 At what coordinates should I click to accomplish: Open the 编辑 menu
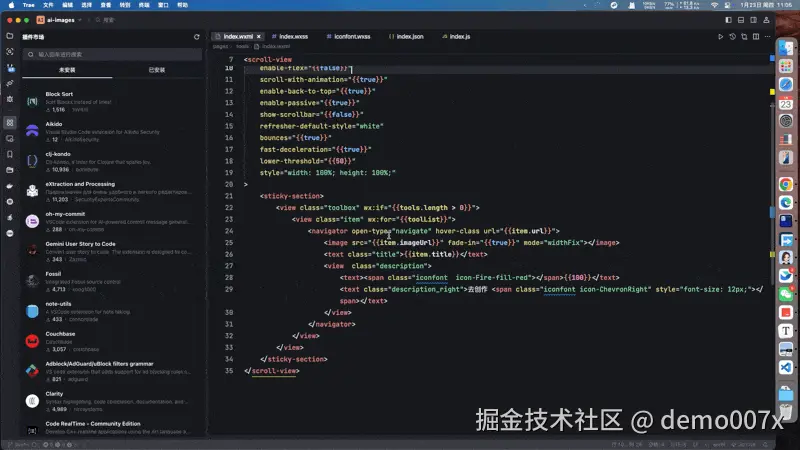[x=67, y=5]
